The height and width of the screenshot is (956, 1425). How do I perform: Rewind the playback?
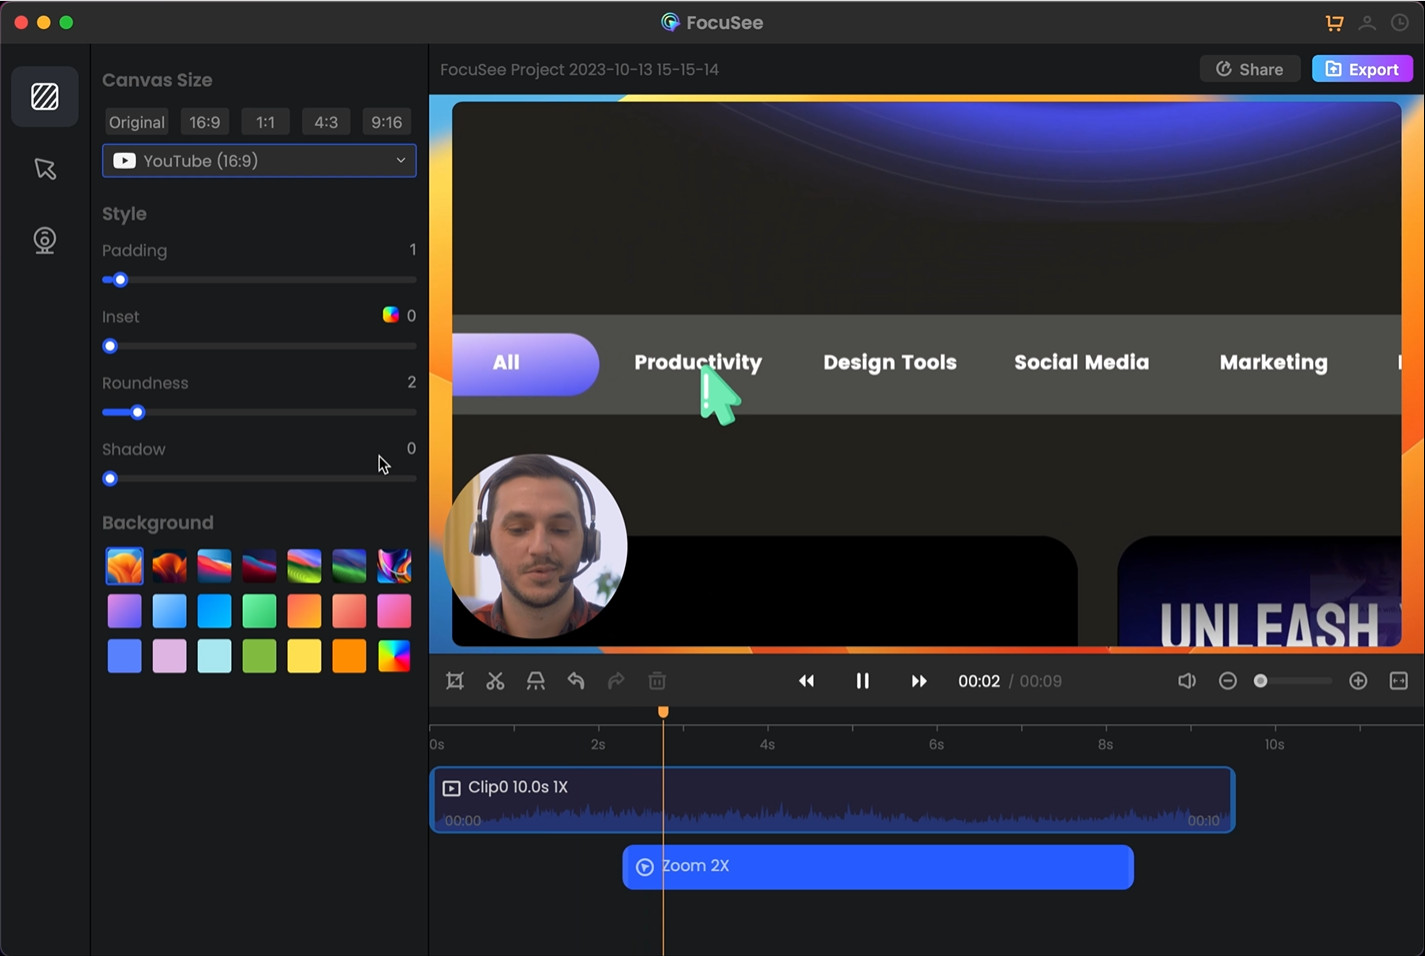coord(806,681)
